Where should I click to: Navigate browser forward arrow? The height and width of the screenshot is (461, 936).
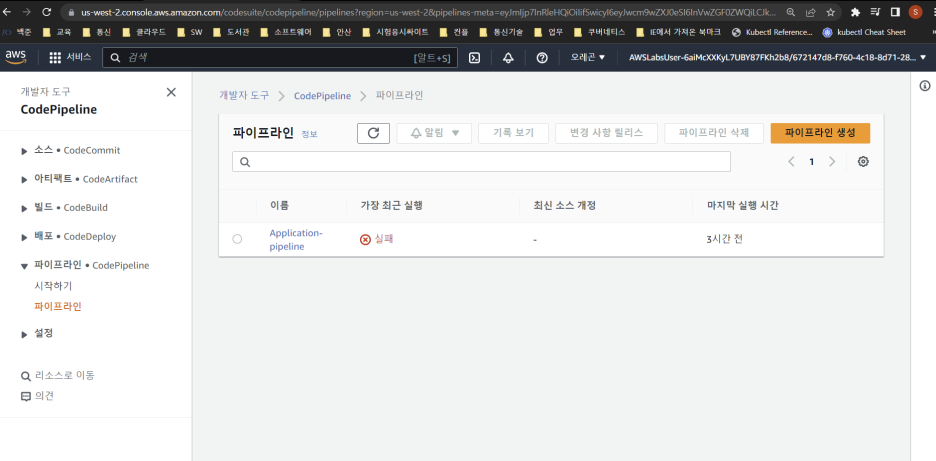[26, 11]
